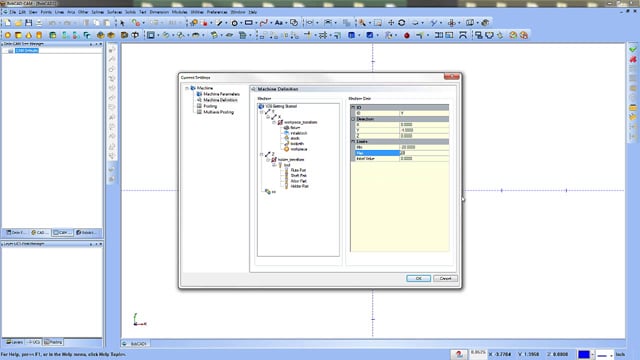Click the Aa text tool icon
The image size is (640, 360).
[279, 23]
